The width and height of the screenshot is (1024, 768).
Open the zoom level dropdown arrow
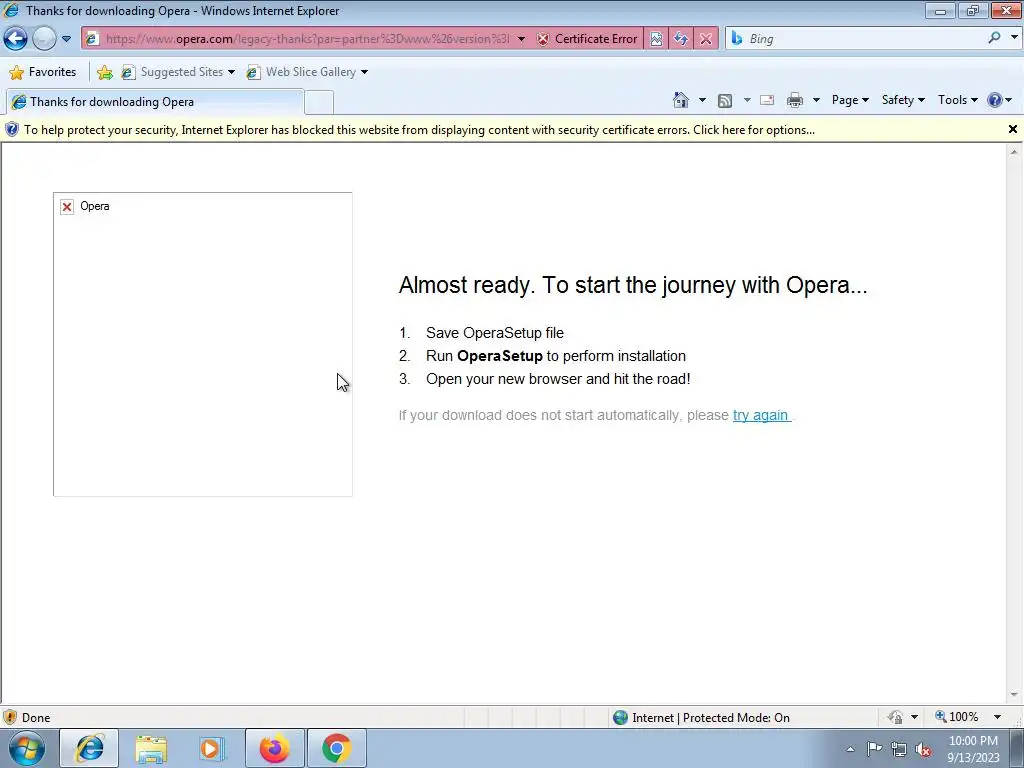pyautogui.click(x=997, y=717)
